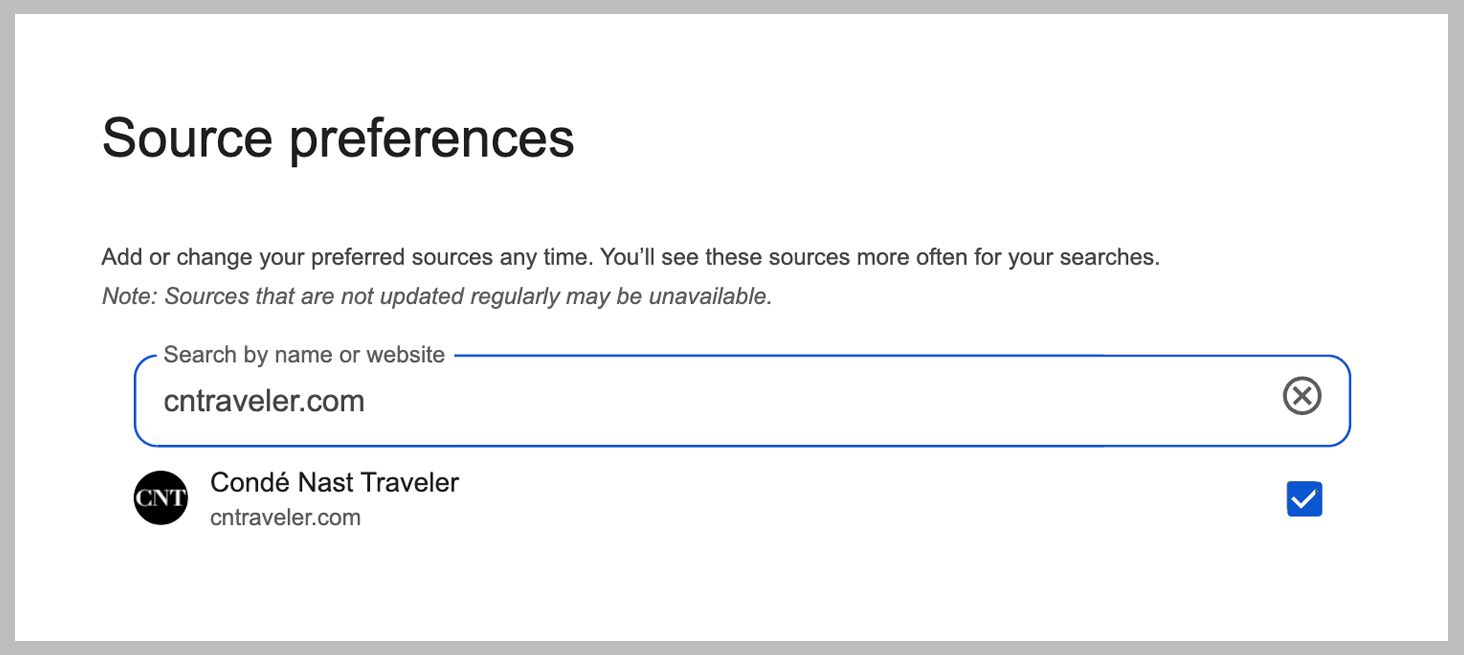Click the "Search by name or website" label
The image size is (1464, 655).
click(304, 355)
